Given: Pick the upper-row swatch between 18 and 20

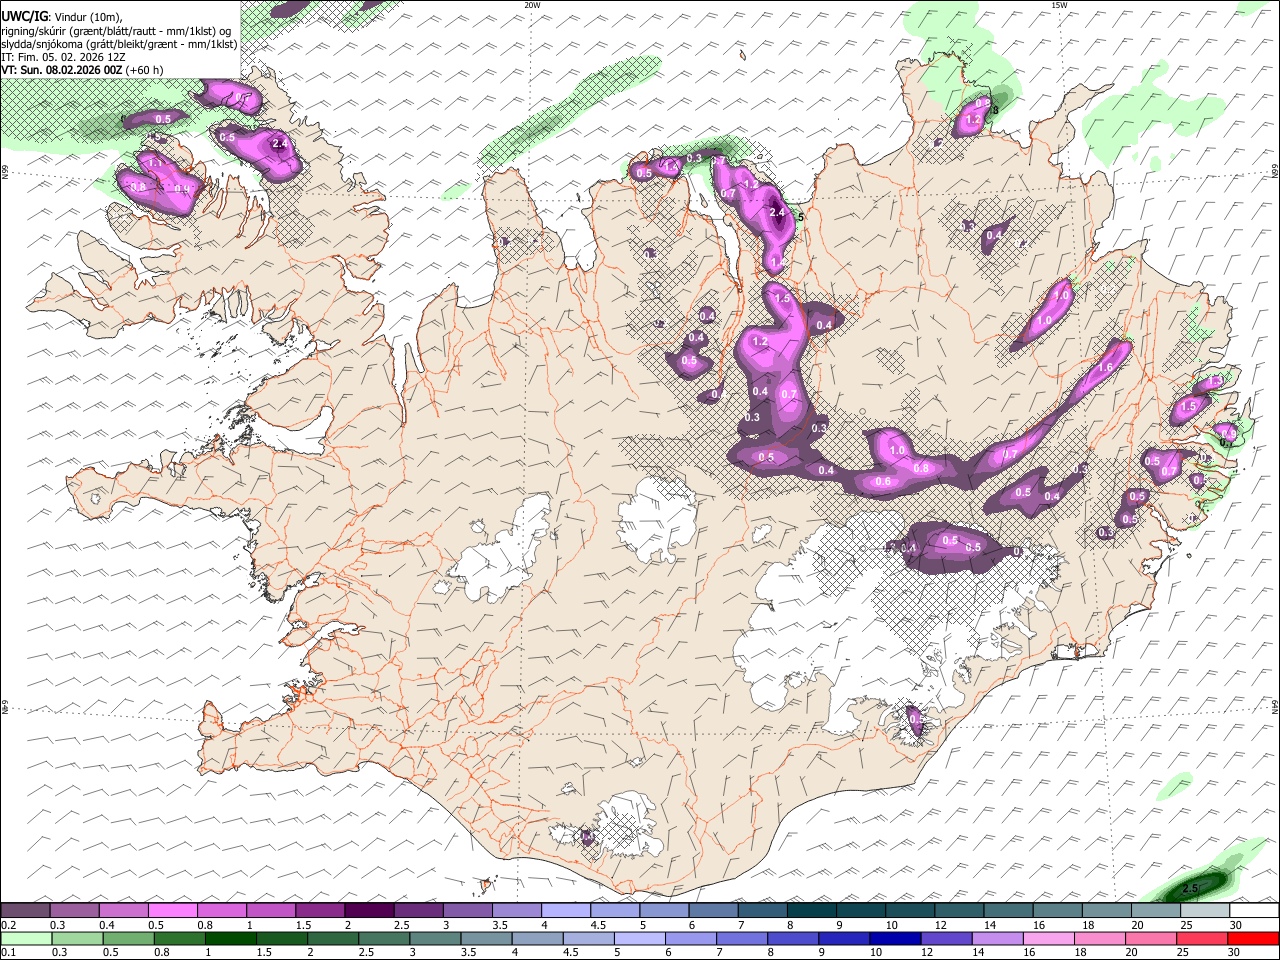Looking at the screenshot, I should coord(1106,911).
